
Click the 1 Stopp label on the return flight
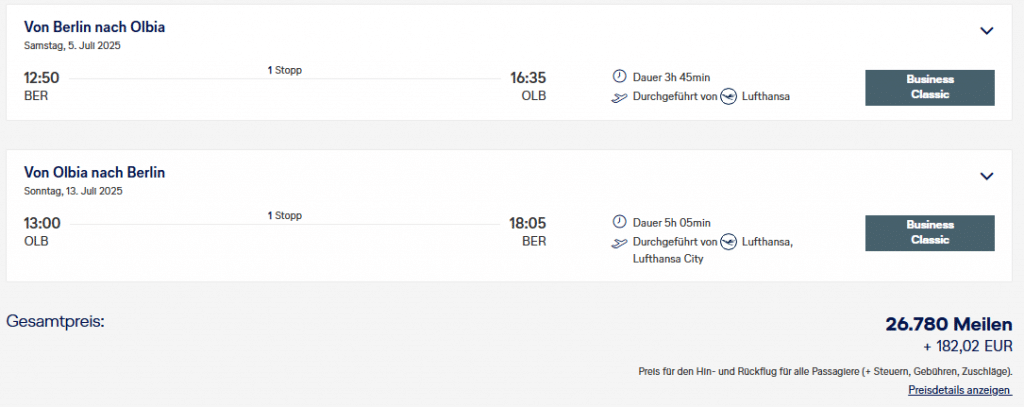[x=284, y=215]
